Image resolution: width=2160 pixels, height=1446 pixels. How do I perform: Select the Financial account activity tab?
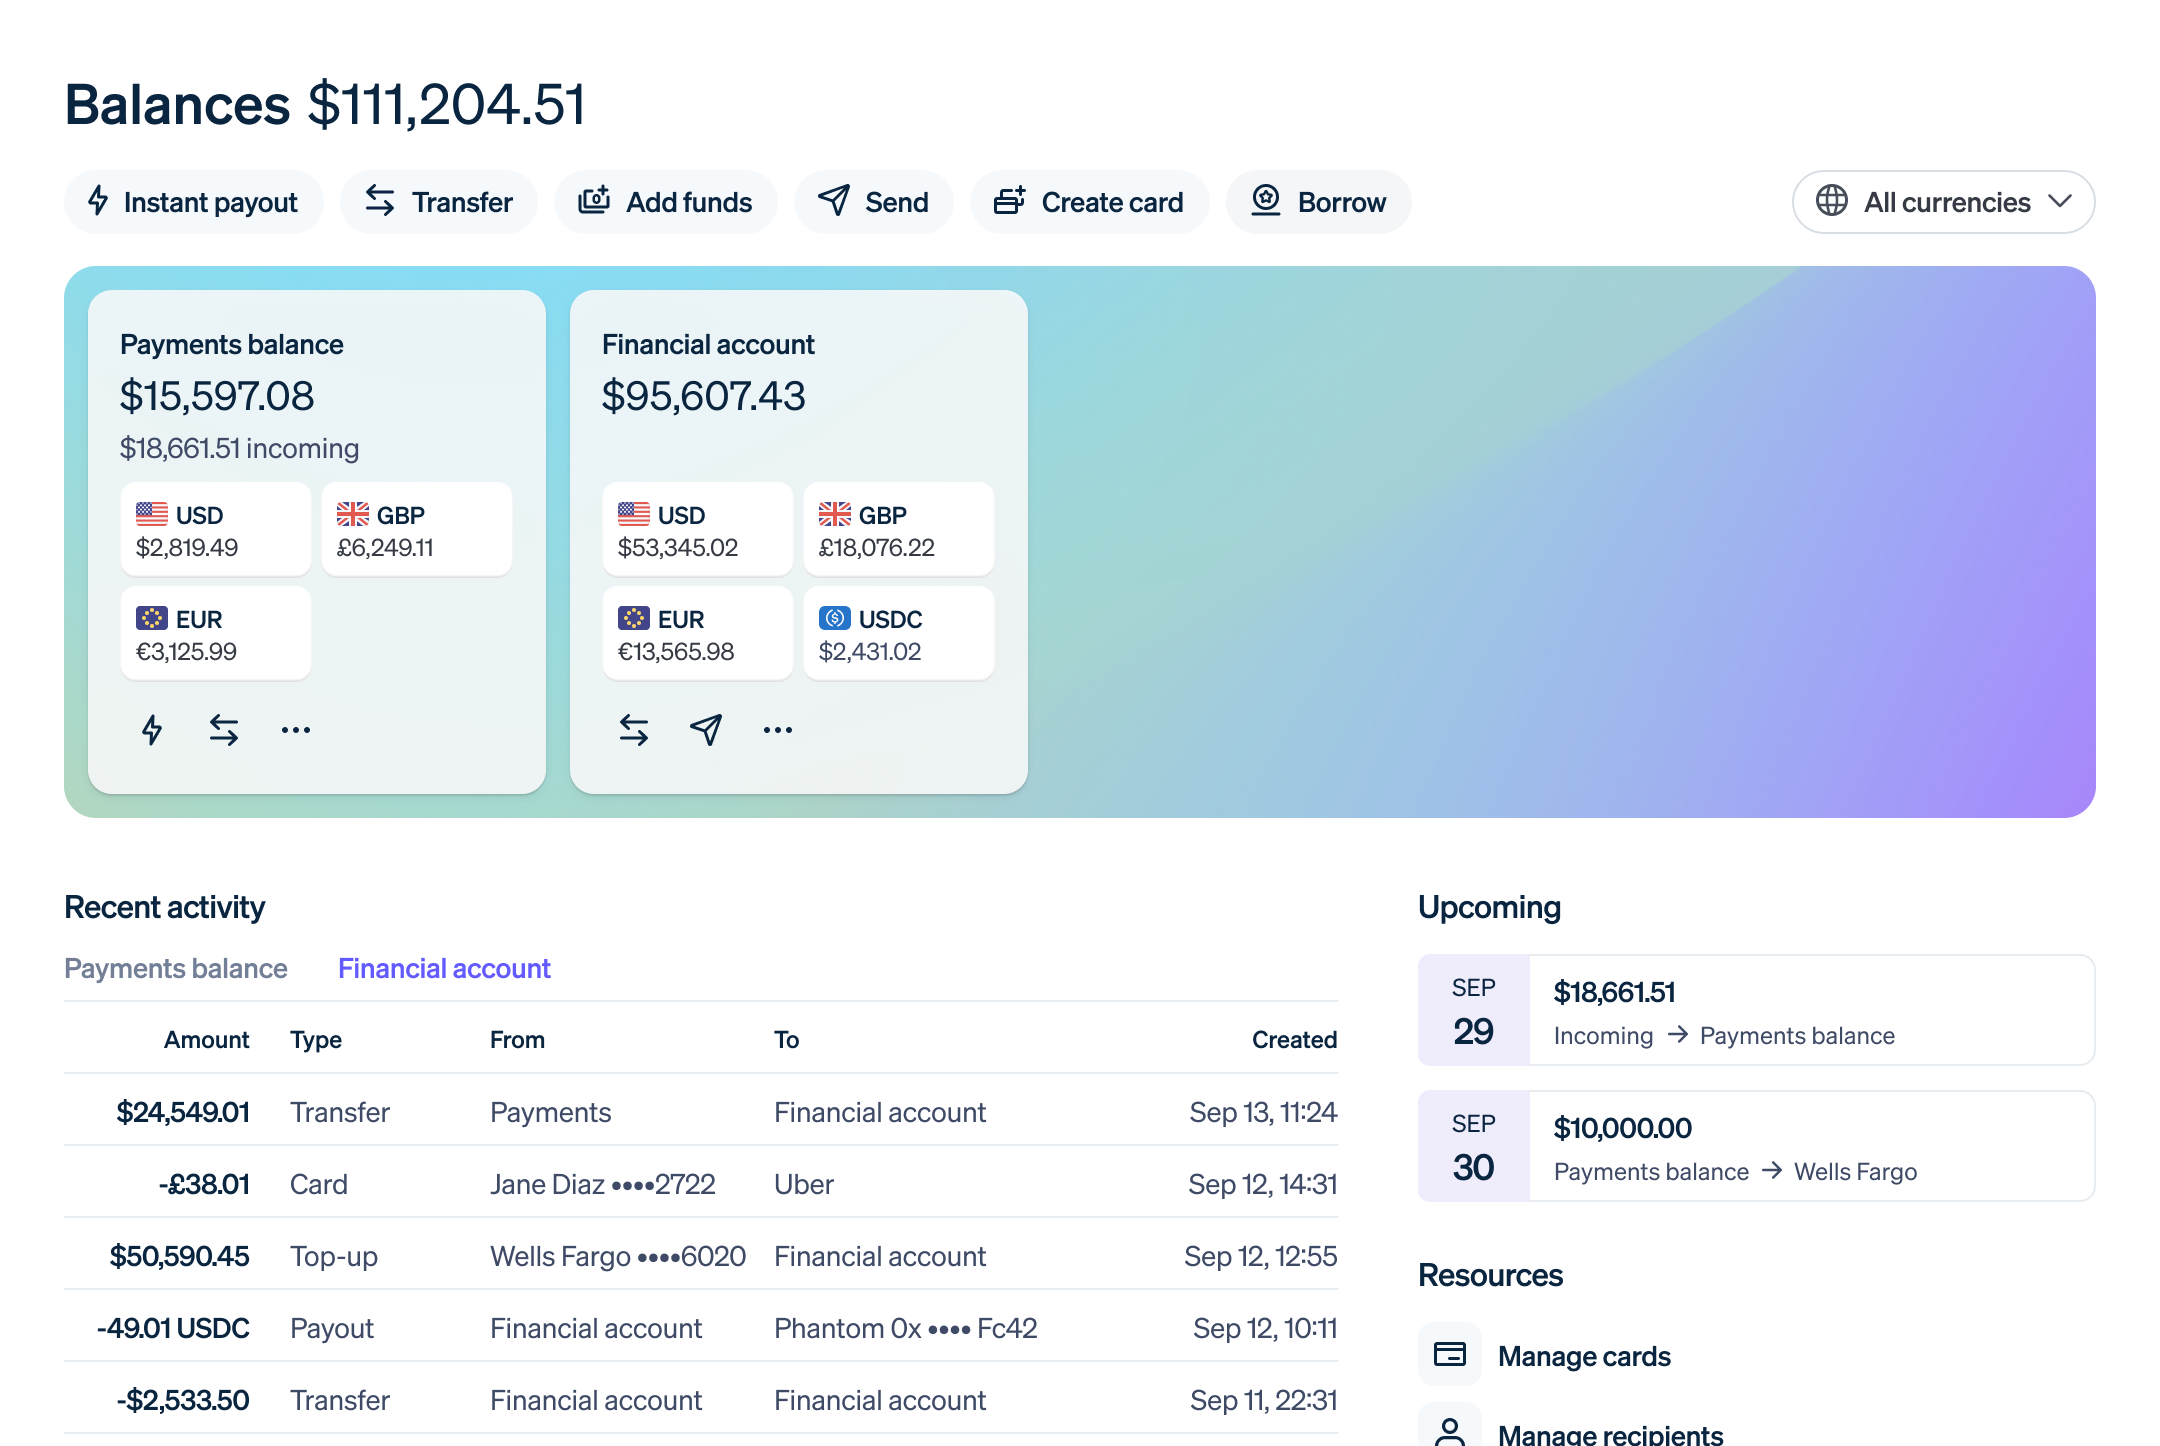click(443, 967)
